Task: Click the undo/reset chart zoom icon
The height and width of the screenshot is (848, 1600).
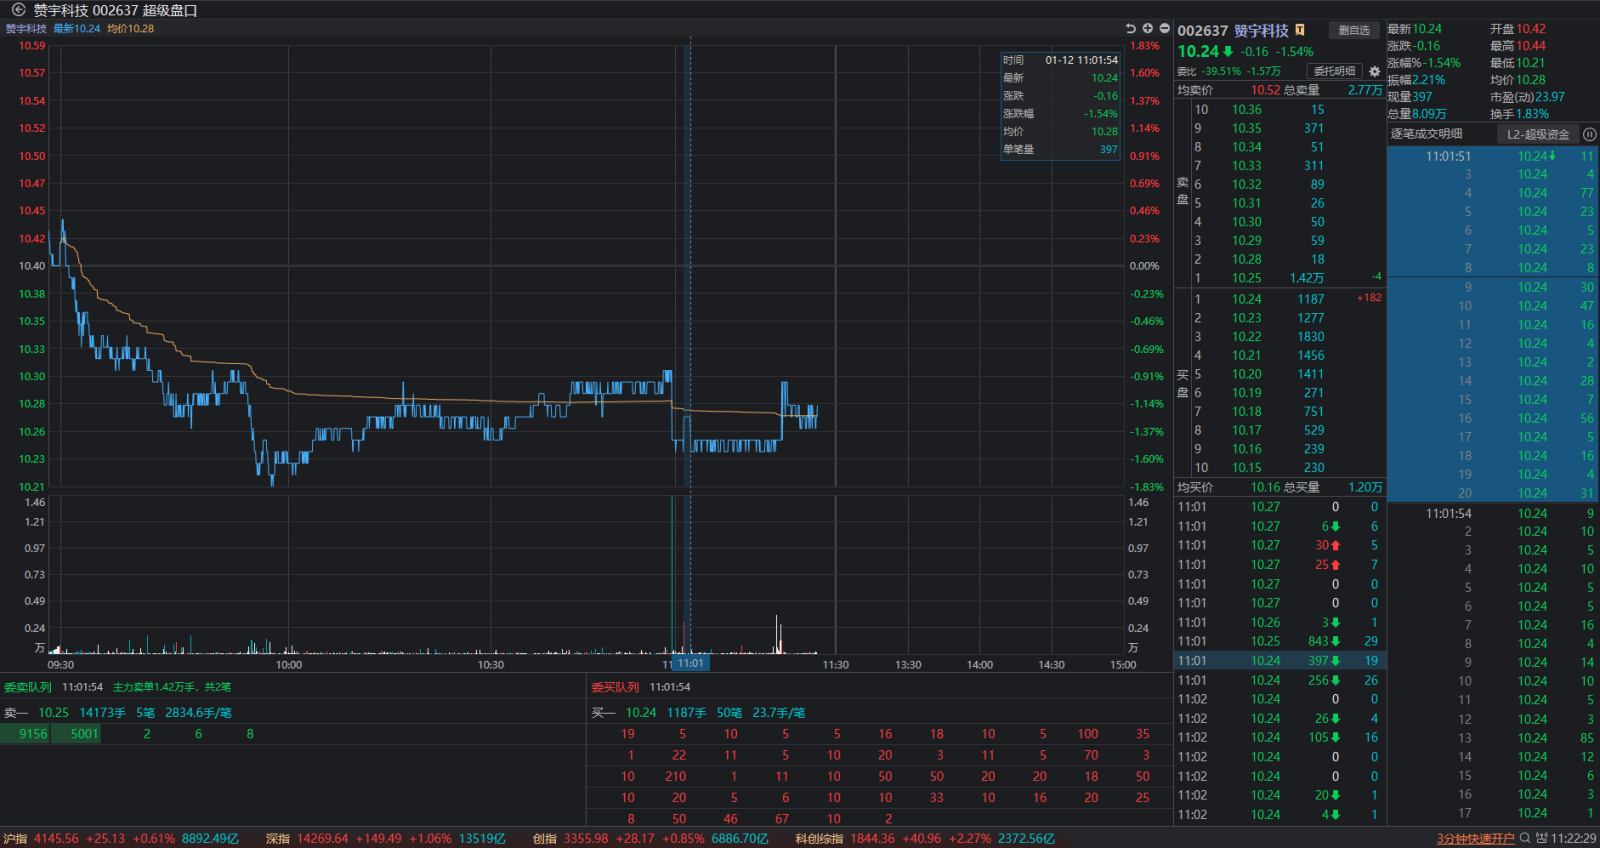Action: pos(1130,28)
